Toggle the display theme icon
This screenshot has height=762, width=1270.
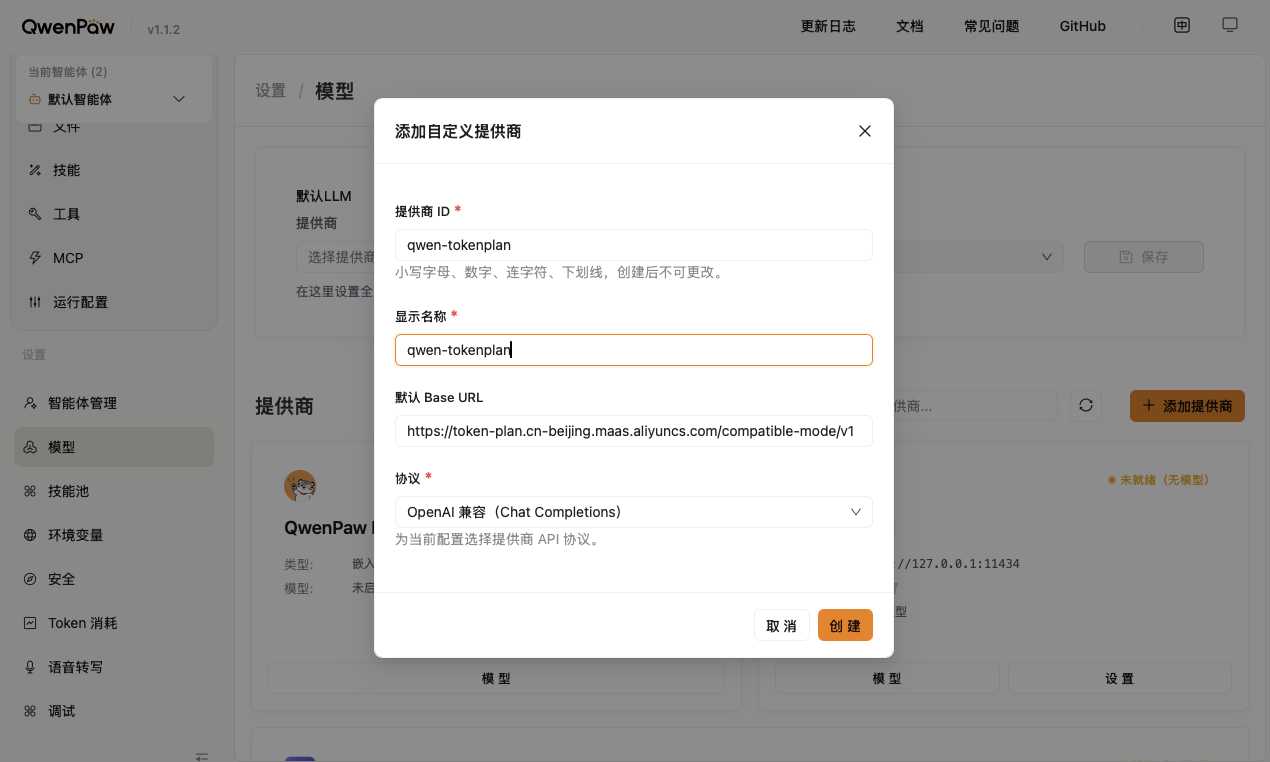pyautogui.click(x=1229, y=25)
